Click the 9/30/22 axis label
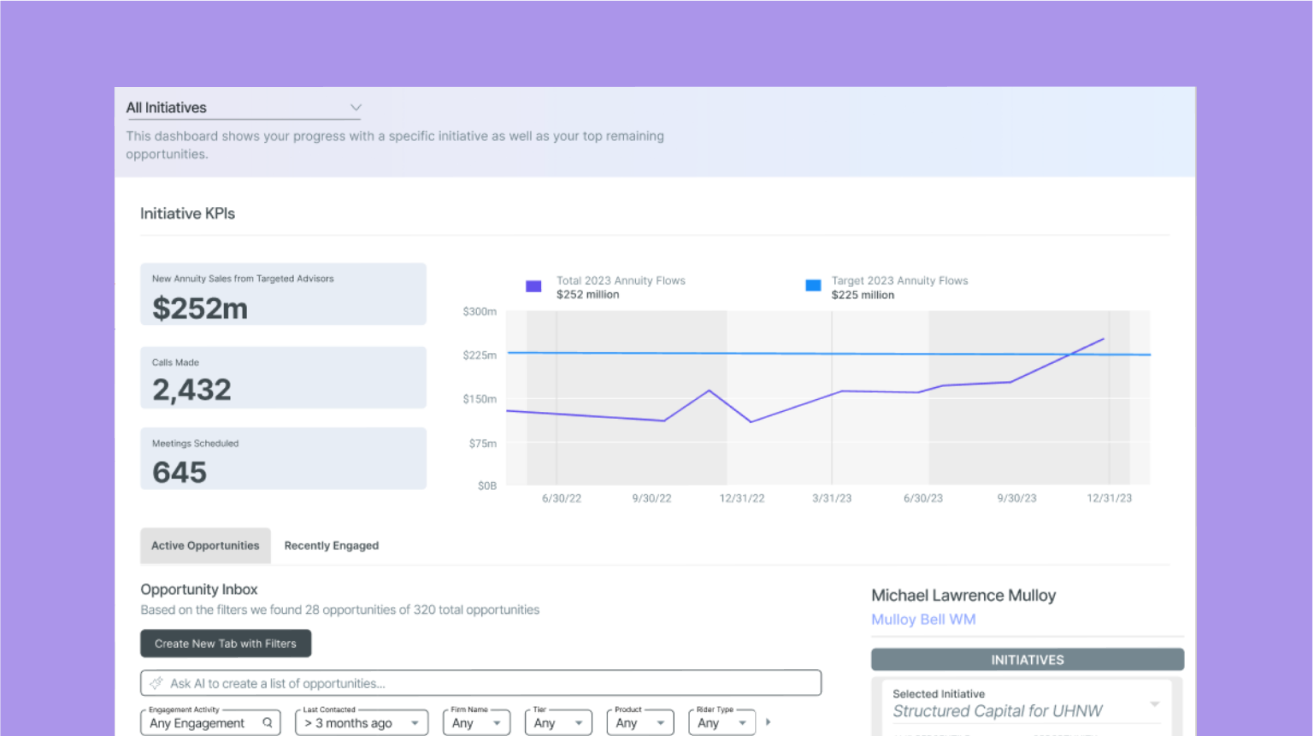1313x736 pixels. (x=651, y=498)
